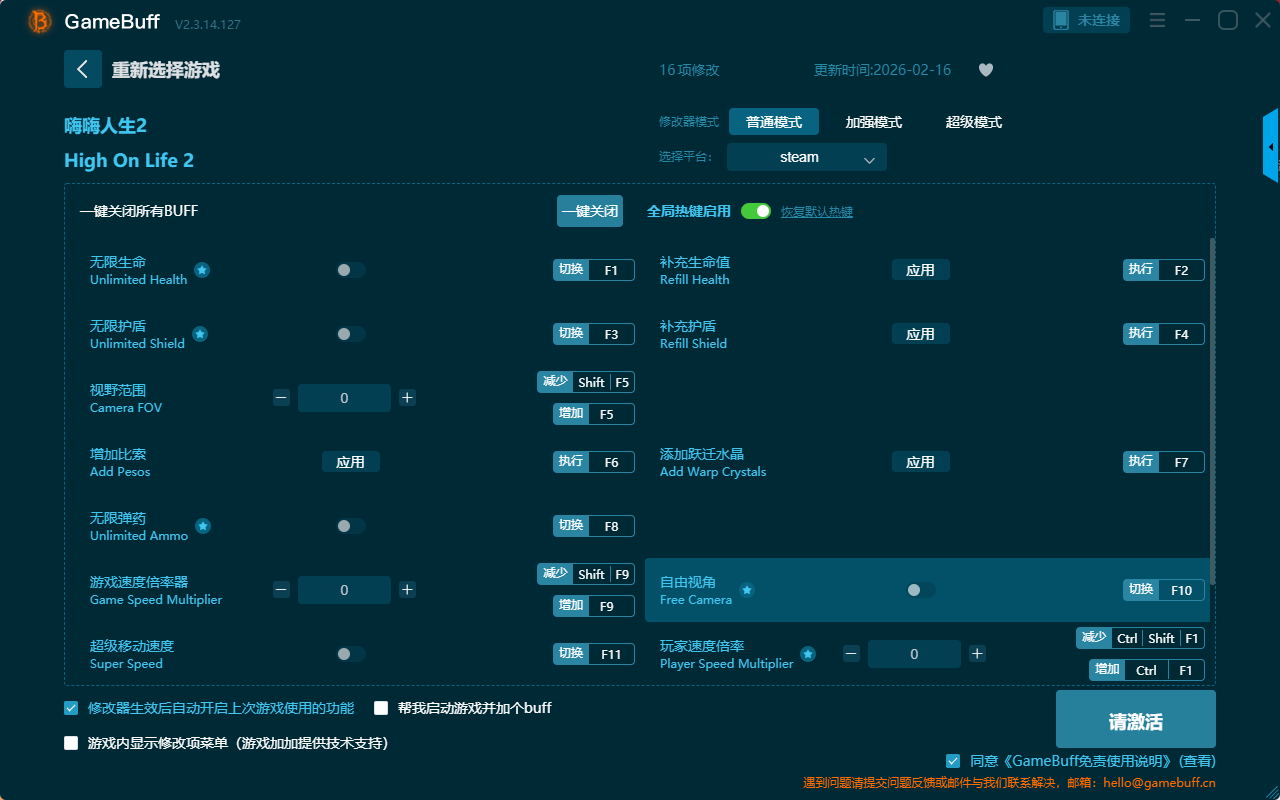Viewport: 1280px width, 800px height.
Task: Open the steam platform dropdown
Action: point(806,157)
